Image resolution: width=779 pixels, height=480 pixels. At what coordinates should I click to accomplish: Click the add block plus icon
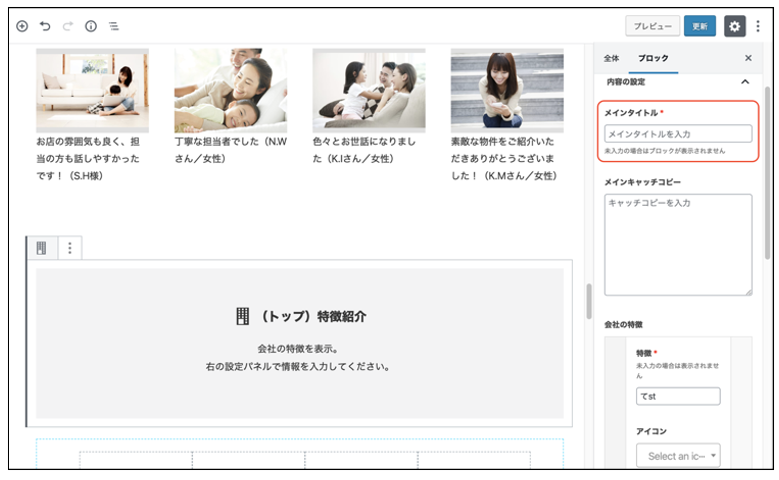pos(22,26)
